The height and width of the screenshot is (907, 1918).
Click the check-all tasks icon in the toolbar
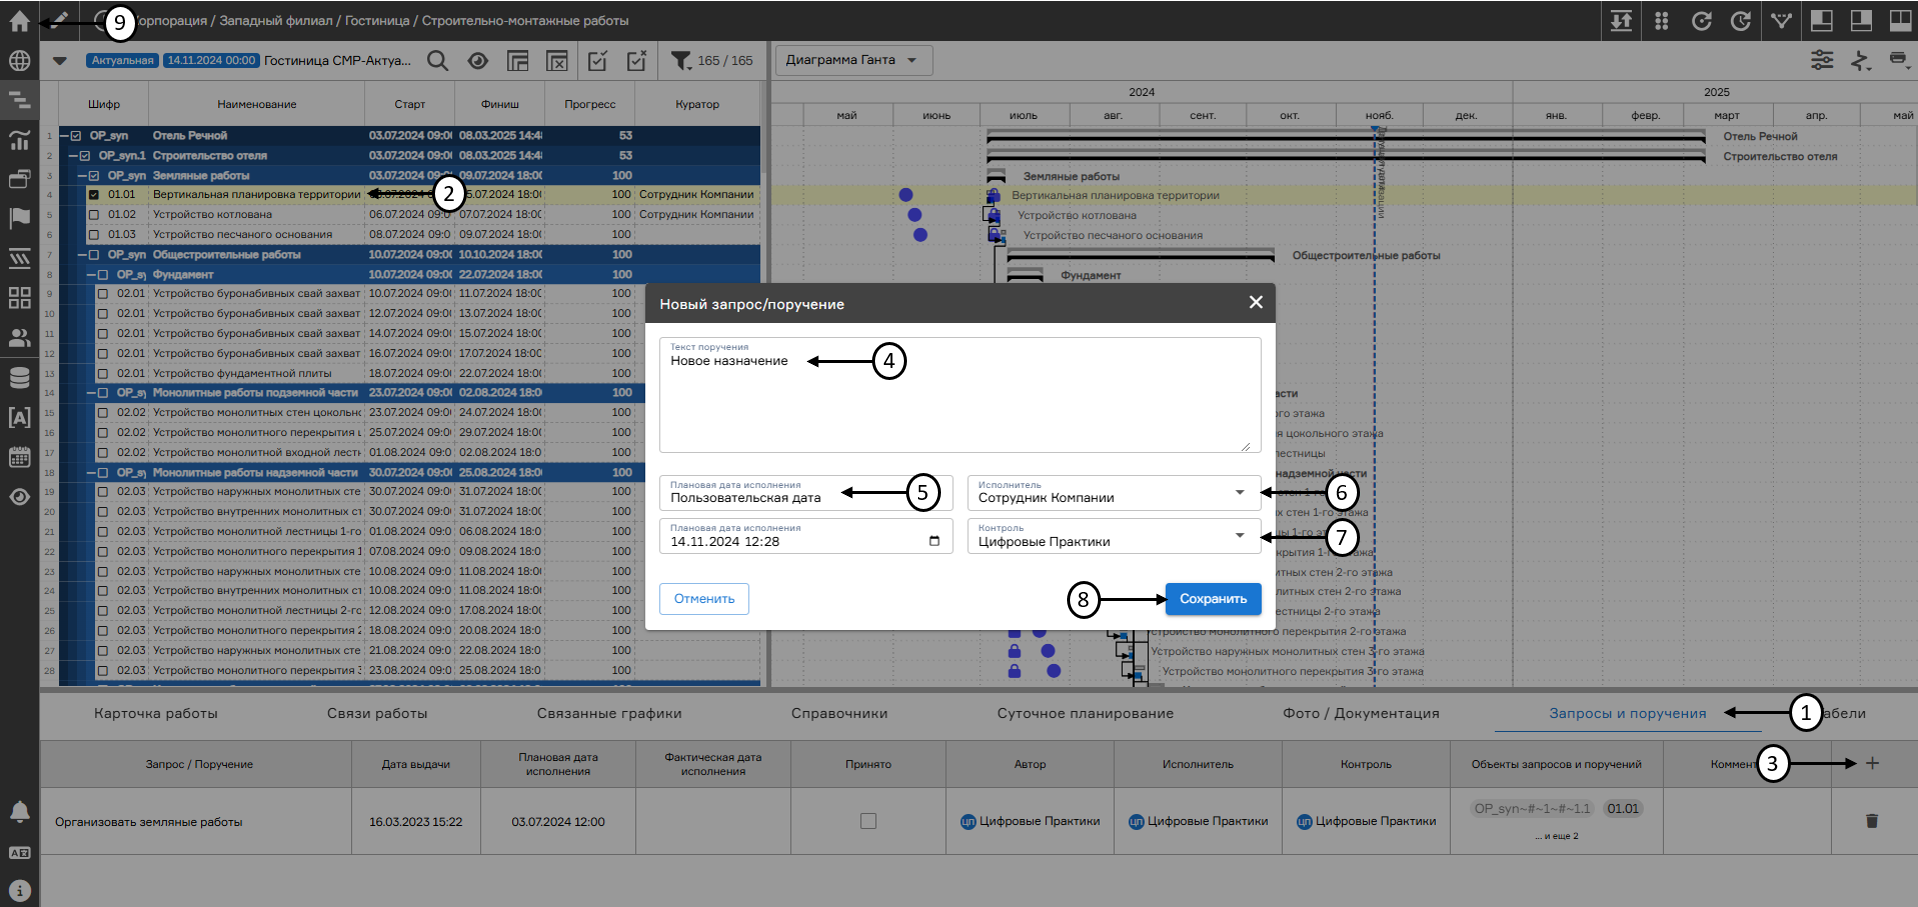coord(597,61)
